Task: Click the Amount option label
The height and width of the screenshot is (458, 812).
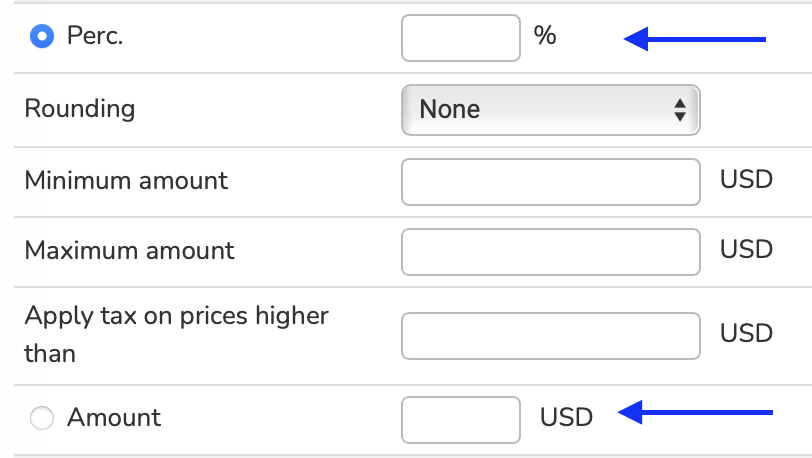Action: pos(114,418)
